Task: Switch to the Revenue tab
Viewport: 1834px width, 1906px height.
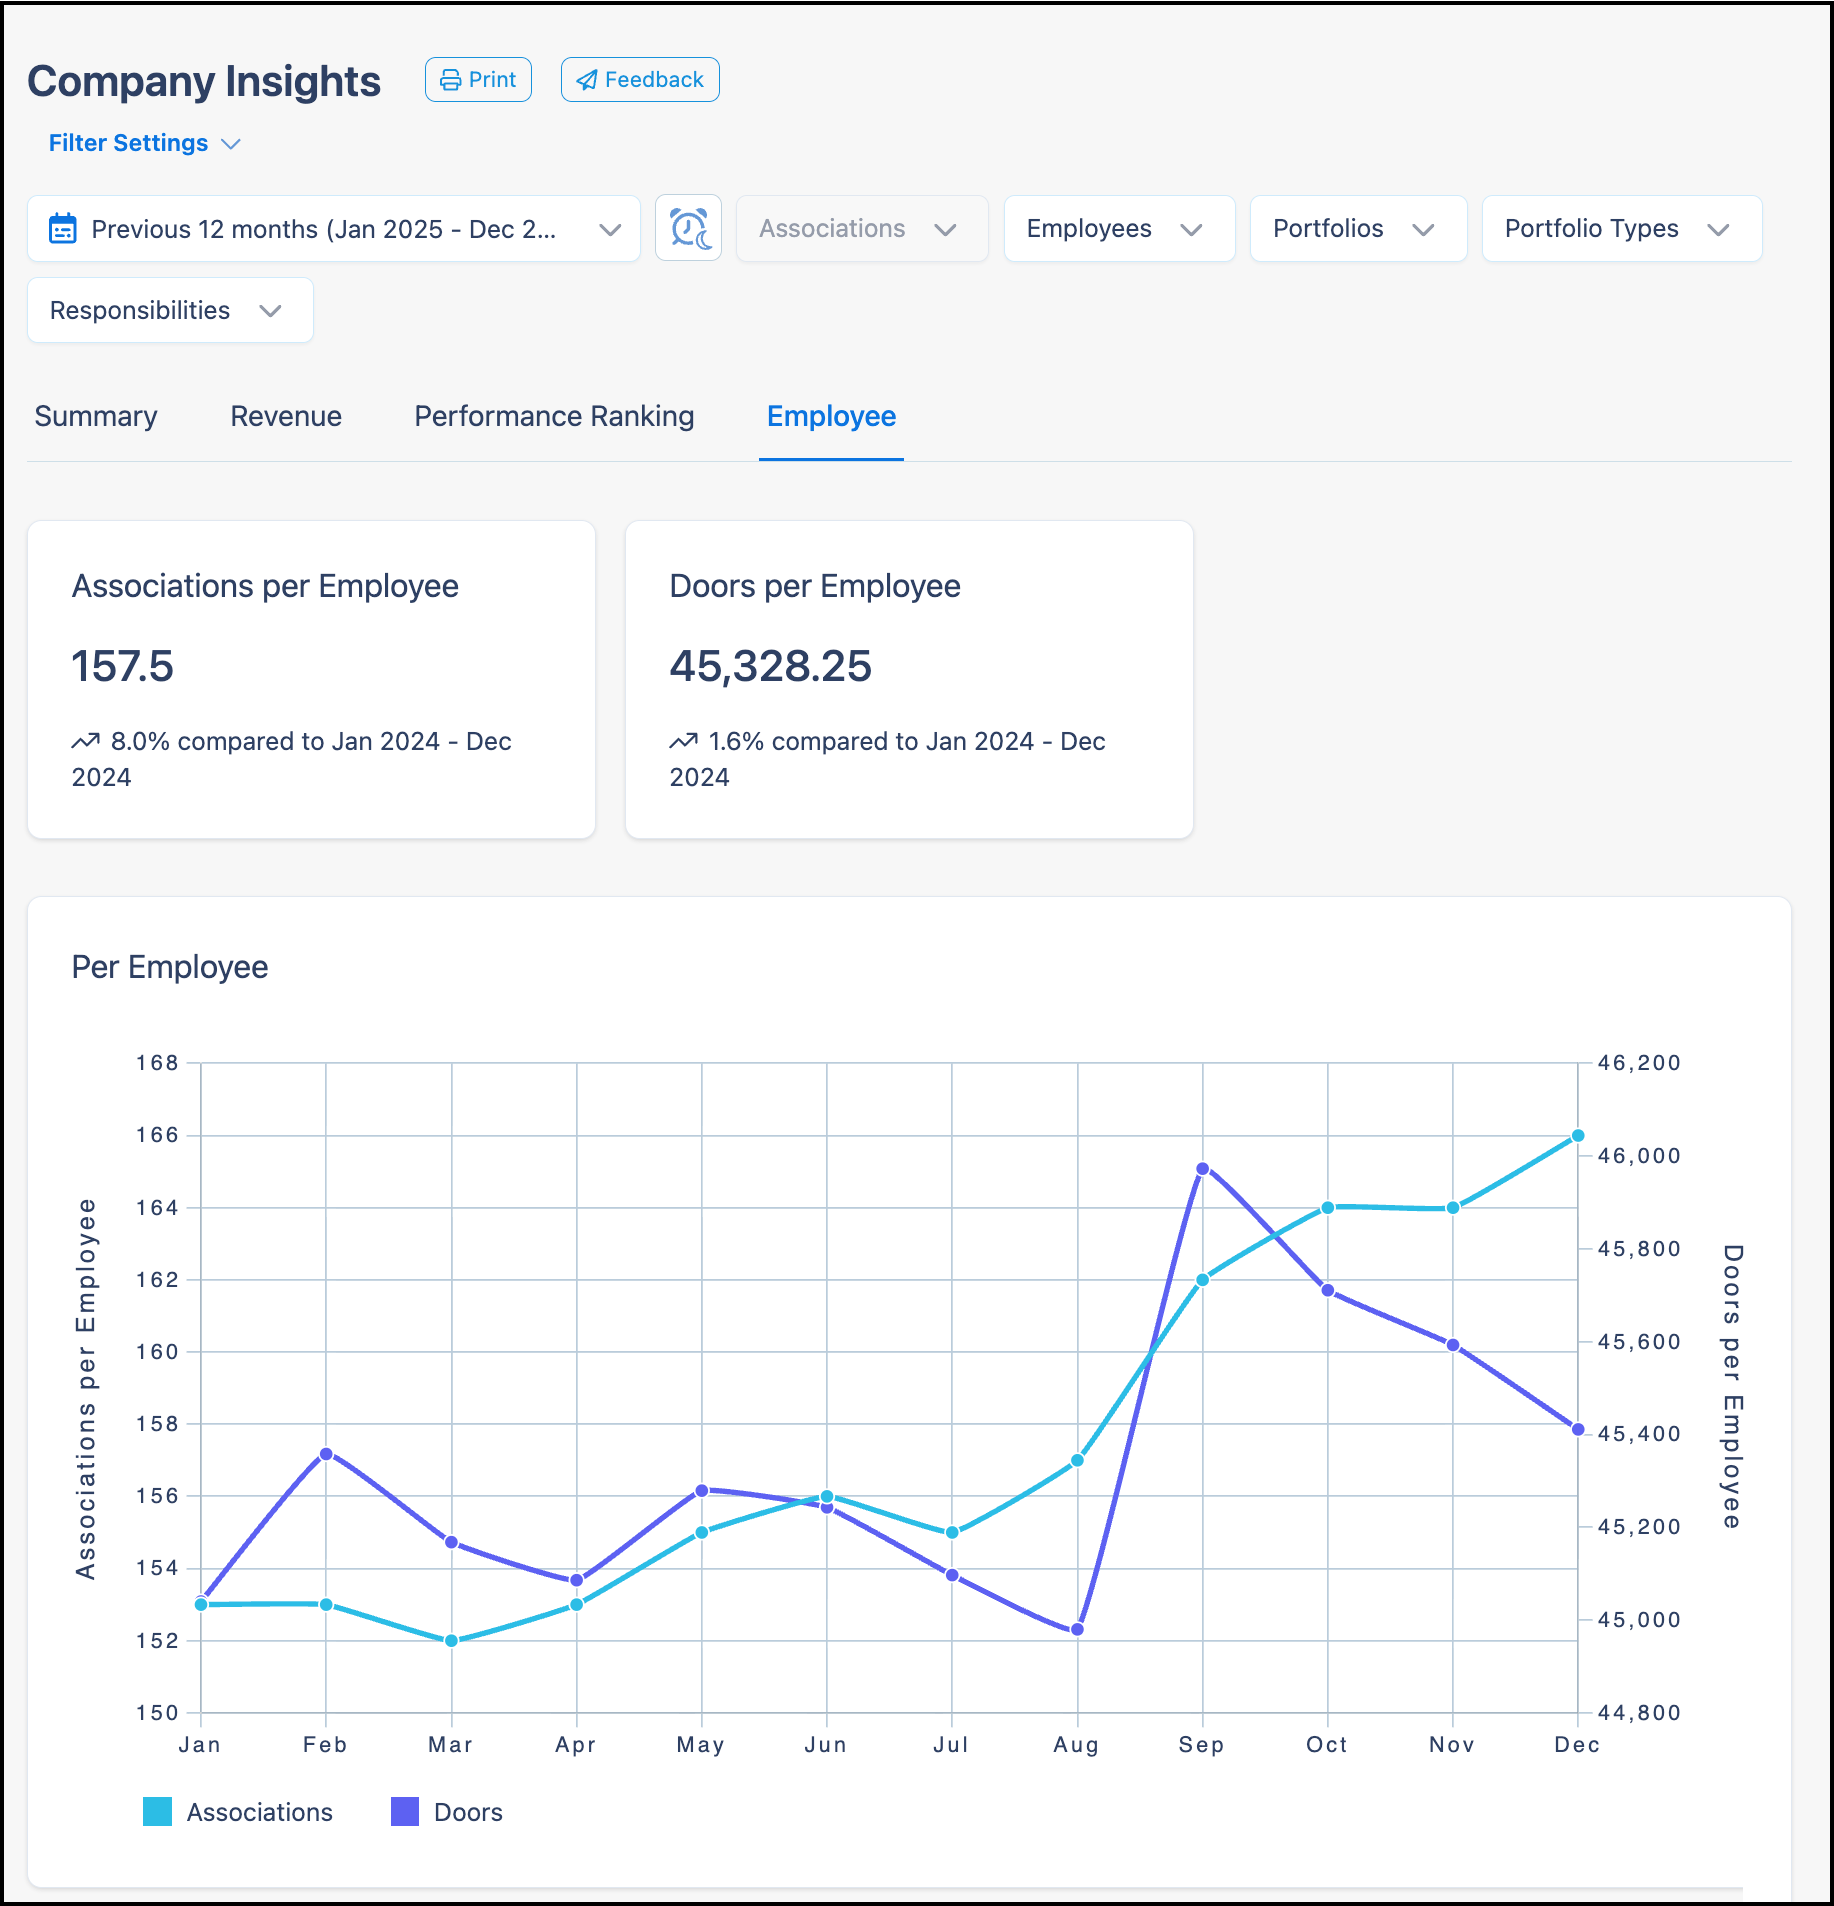Action: click(x=285, y=416)
